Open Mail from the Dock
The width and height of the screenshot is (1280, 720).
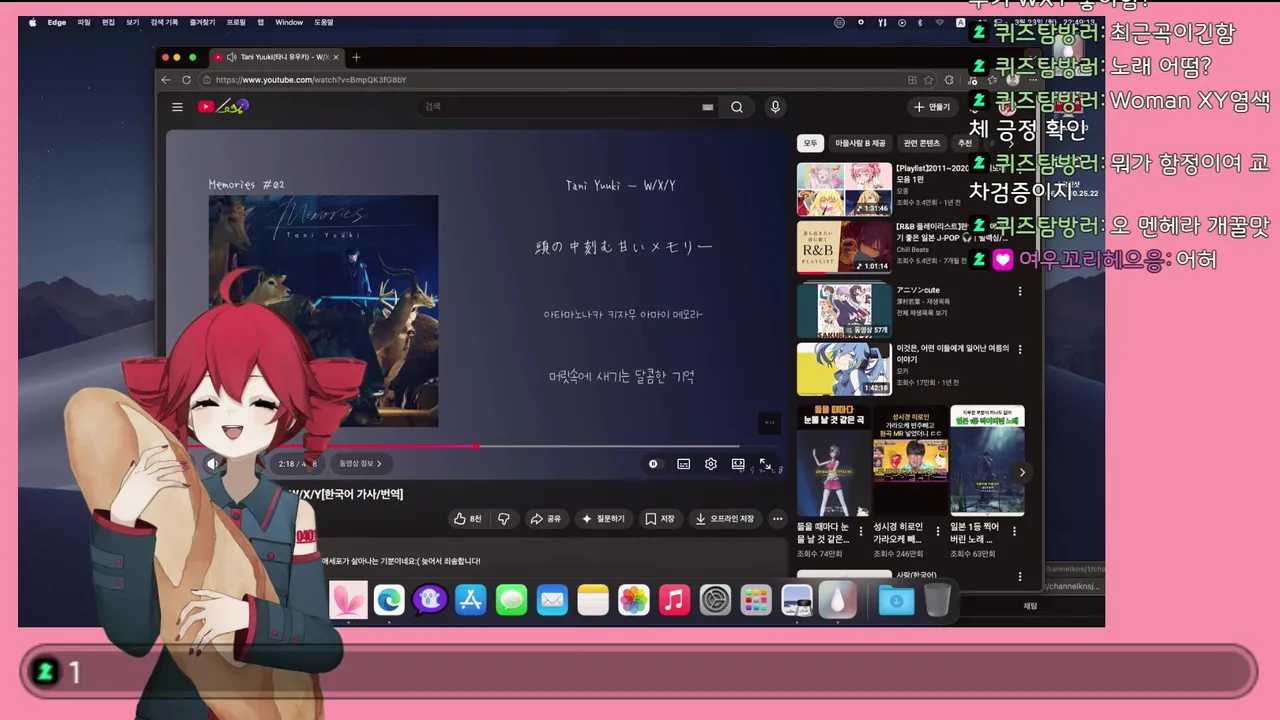click(552, 600)
